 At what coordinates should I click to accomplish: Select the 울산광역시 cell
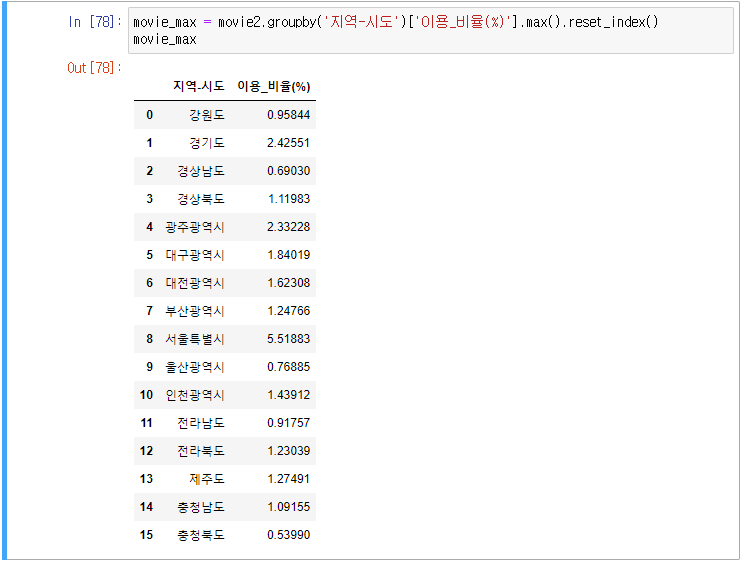(195, 367)
